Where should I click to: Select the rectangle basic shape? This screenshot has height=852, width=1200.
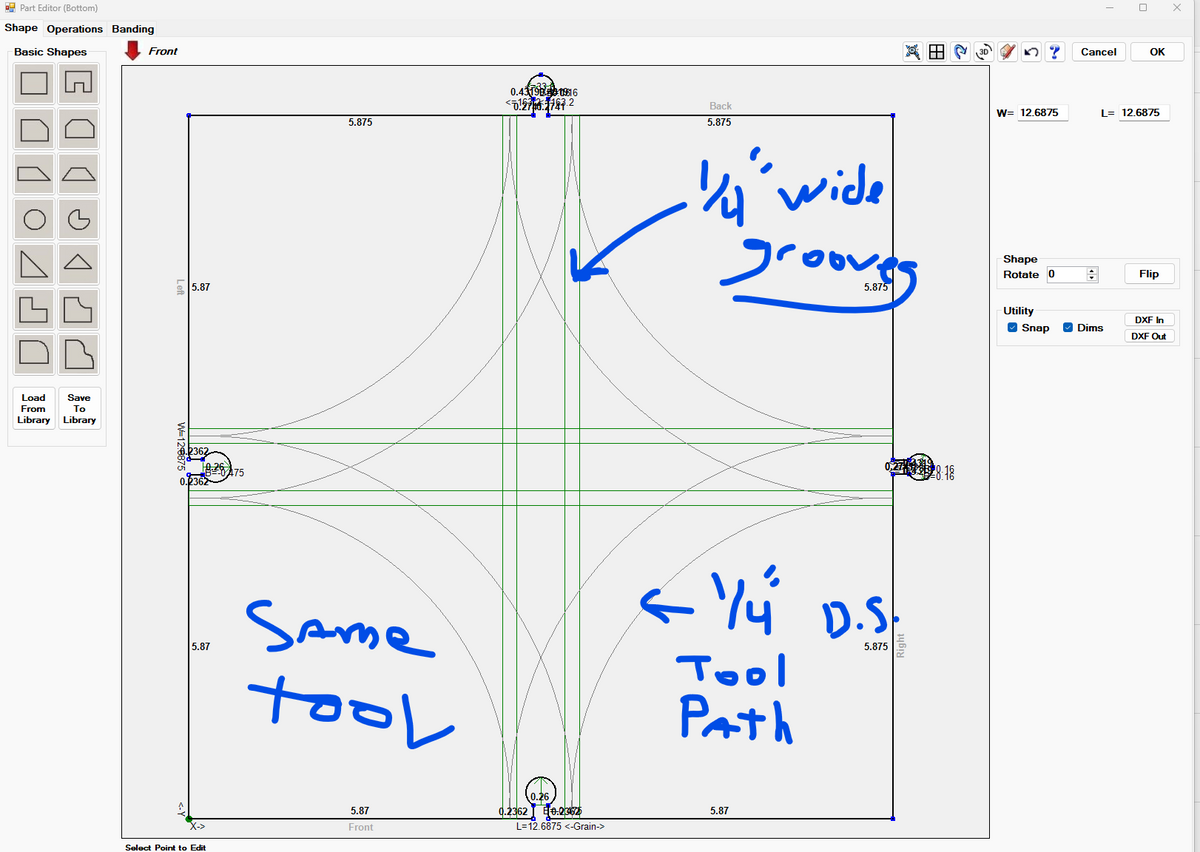34,83
